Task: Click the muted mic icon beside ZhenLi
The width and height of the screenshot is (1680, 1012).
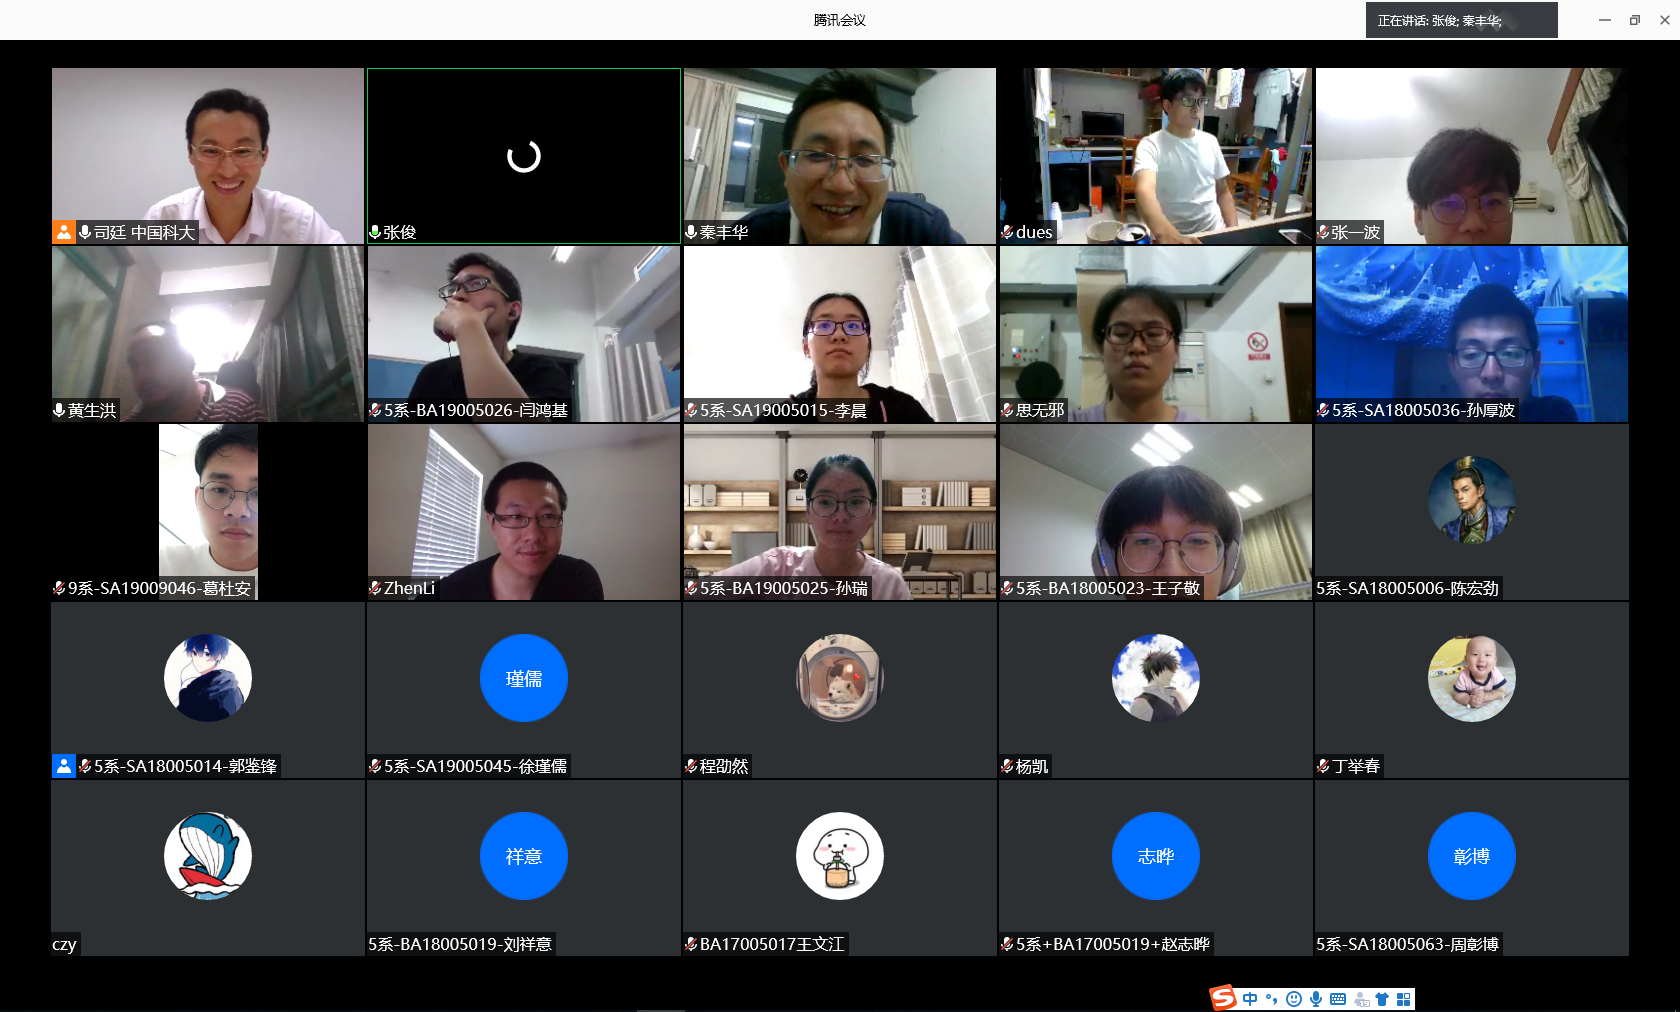Action: (x=375, y=588)
